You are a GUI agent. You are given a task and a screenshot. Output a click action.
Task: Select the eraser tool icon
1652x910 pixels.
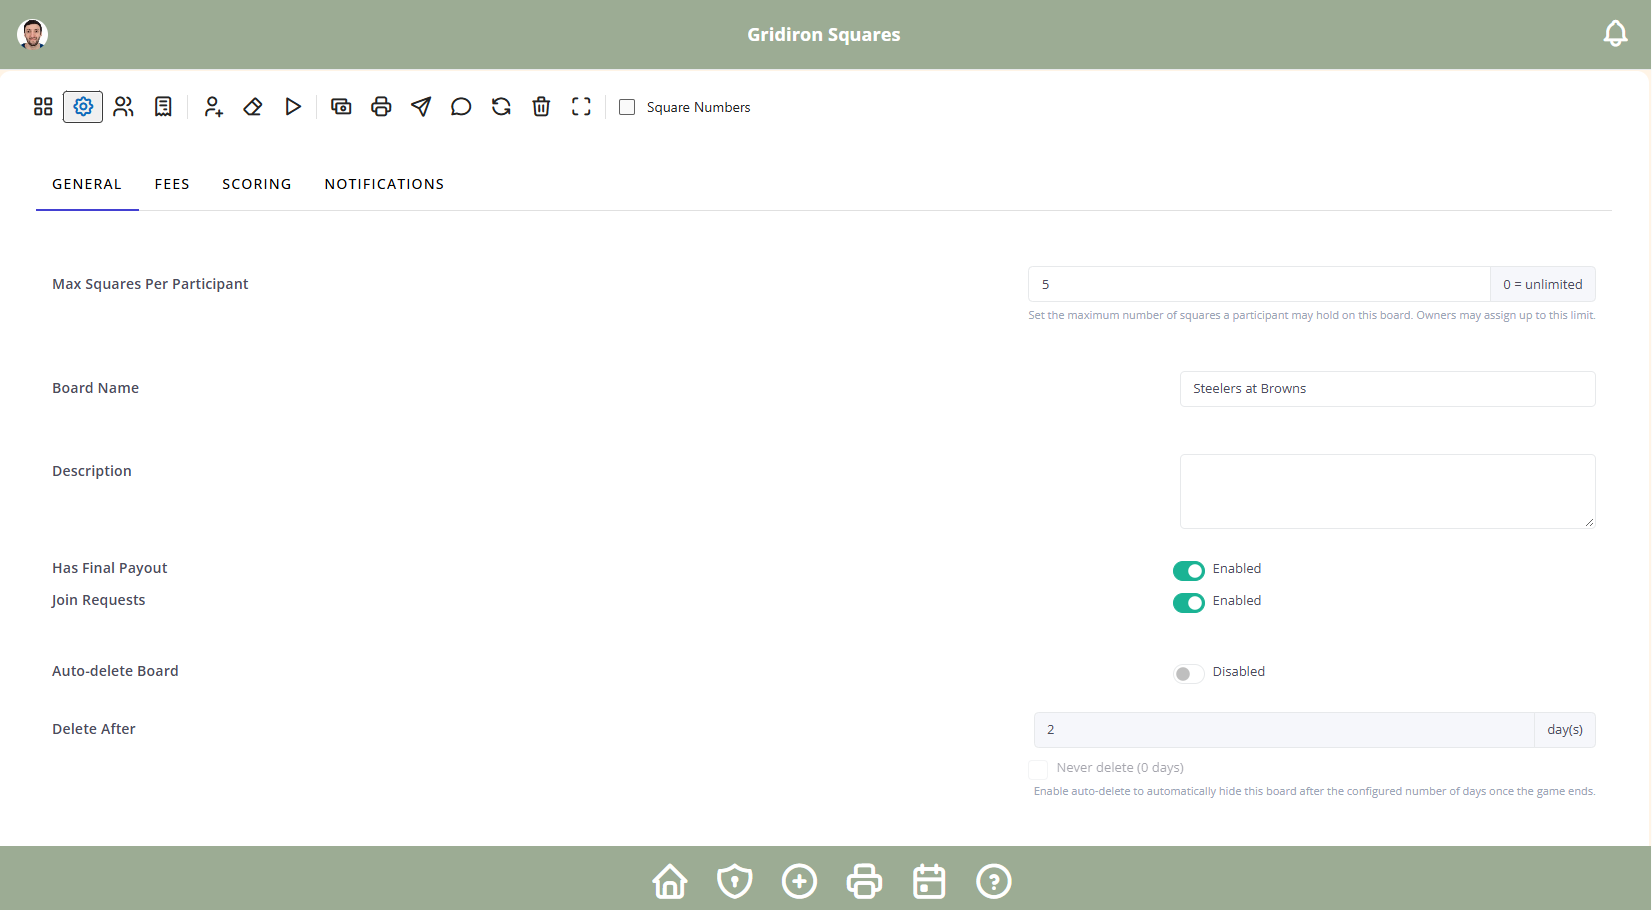click(253, 107)
